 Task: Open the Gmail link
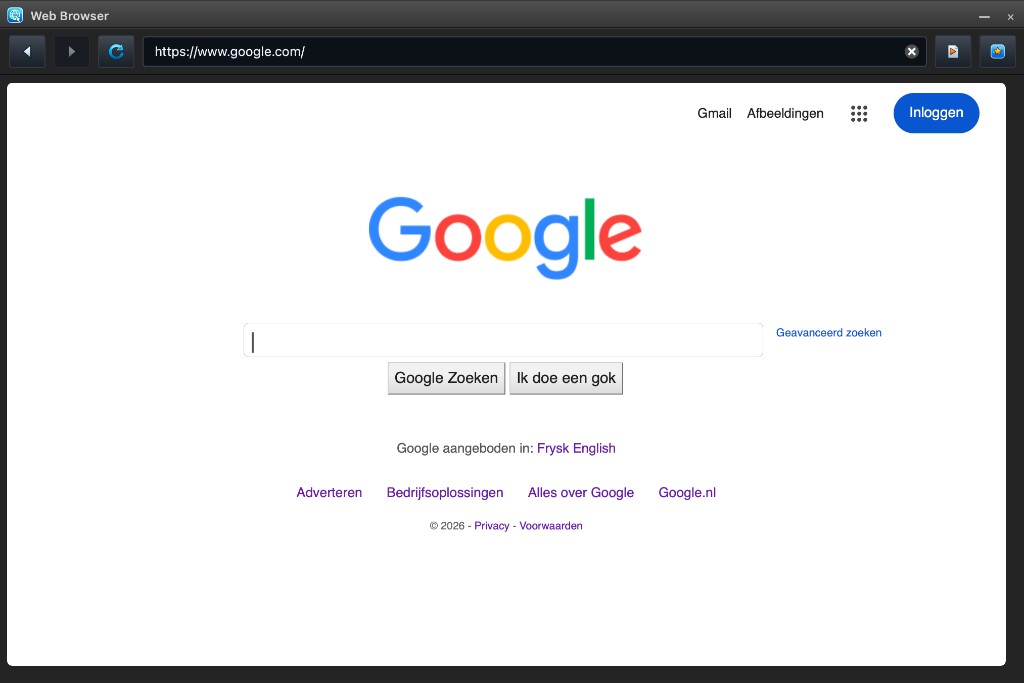pyautogui.click(x=714, y=114)
